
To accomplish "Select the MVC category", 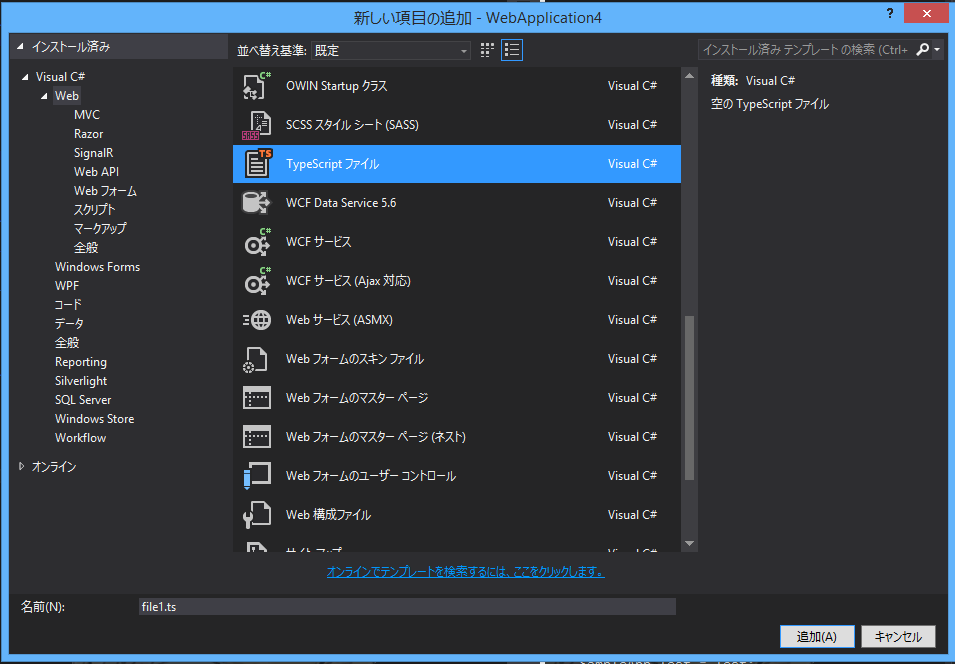I will click(86, 115).
